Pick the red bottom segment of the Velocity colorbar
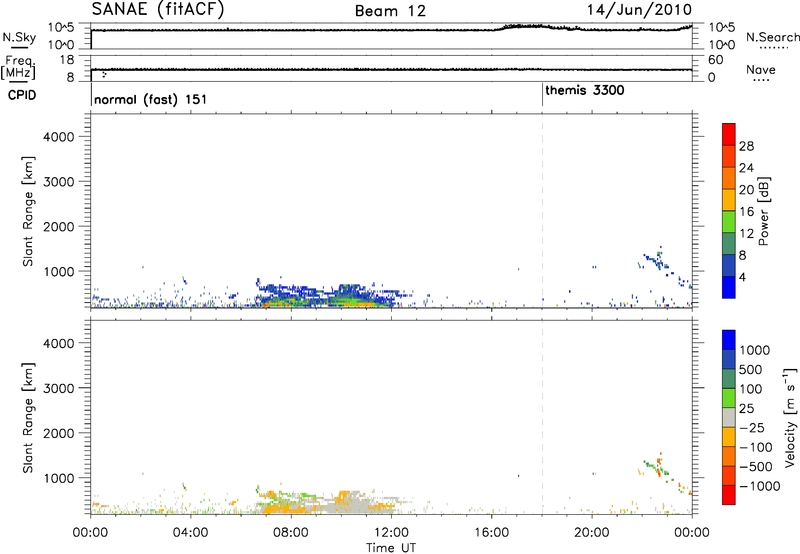Viewport: 800px width, 554px height. 729,495
